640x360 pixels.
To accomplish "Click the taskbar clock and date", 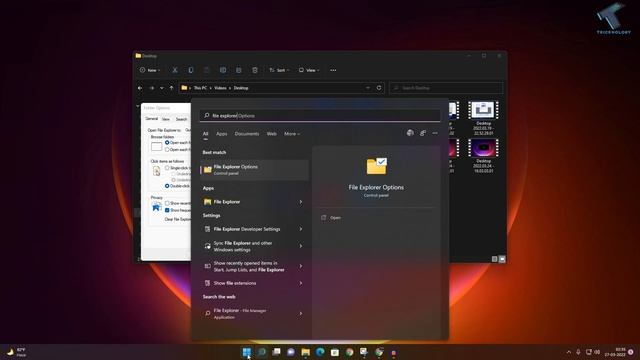I will [x=615, y=352].
